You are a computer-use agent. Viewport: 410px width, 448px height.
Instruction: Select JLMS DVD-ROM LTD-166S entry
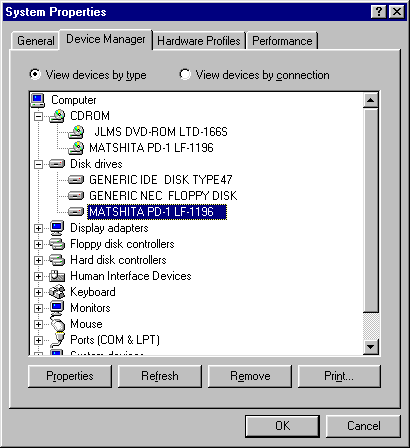coord(161,132)
